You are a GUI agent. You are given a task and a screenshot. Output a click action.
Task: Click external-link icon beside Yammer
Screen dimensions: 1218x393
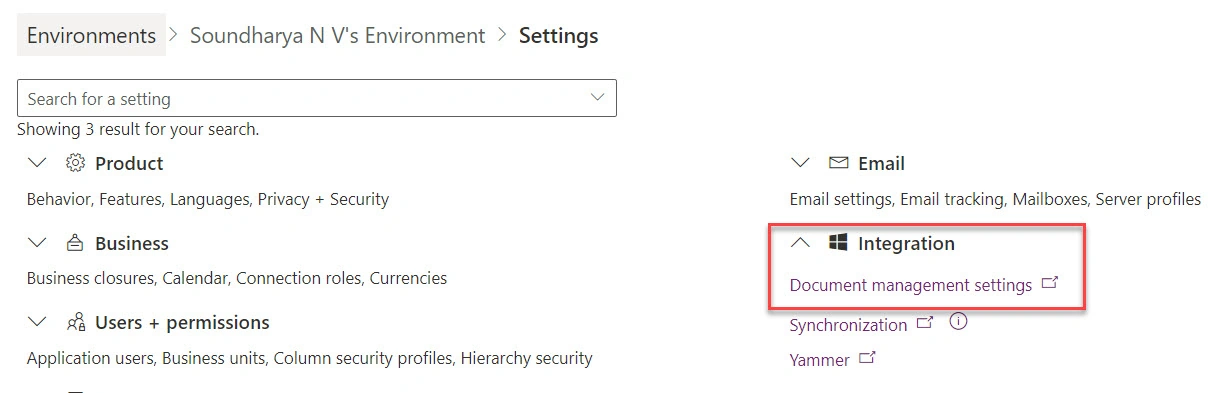pos(867,357)
